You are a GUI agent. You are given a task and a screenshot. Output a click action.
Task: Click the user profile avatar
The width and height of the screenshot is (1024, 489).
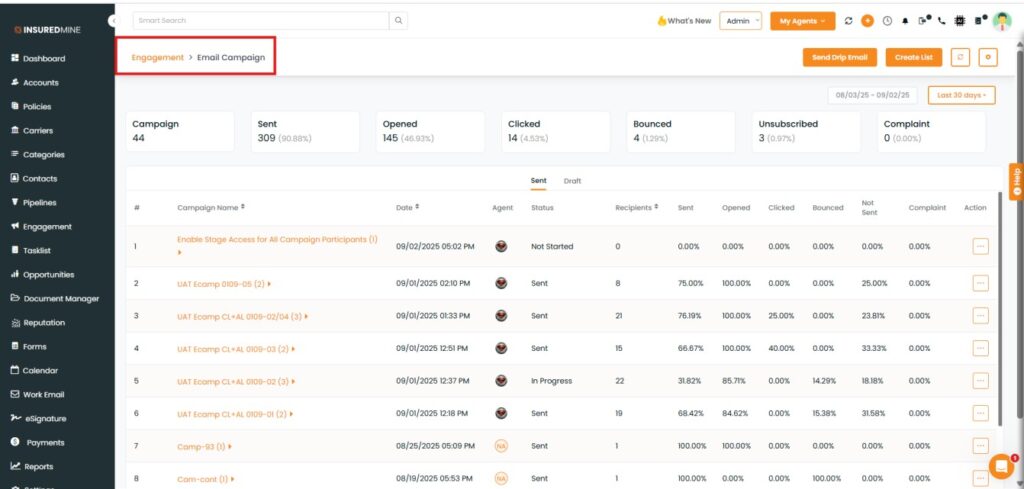1001,21
